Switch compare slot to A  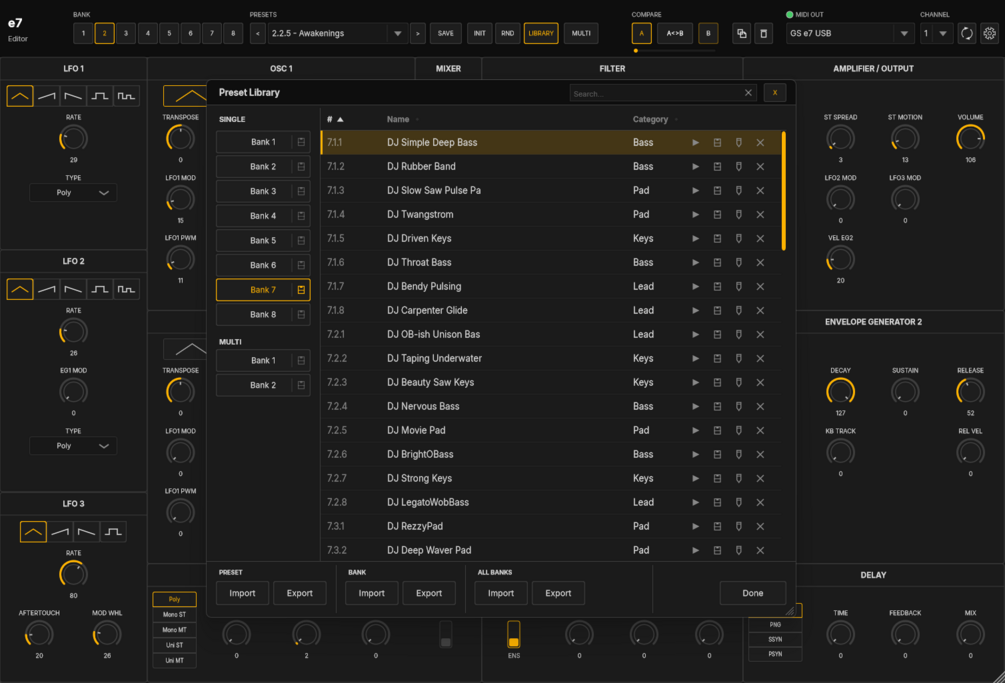(x=642, y=33)
